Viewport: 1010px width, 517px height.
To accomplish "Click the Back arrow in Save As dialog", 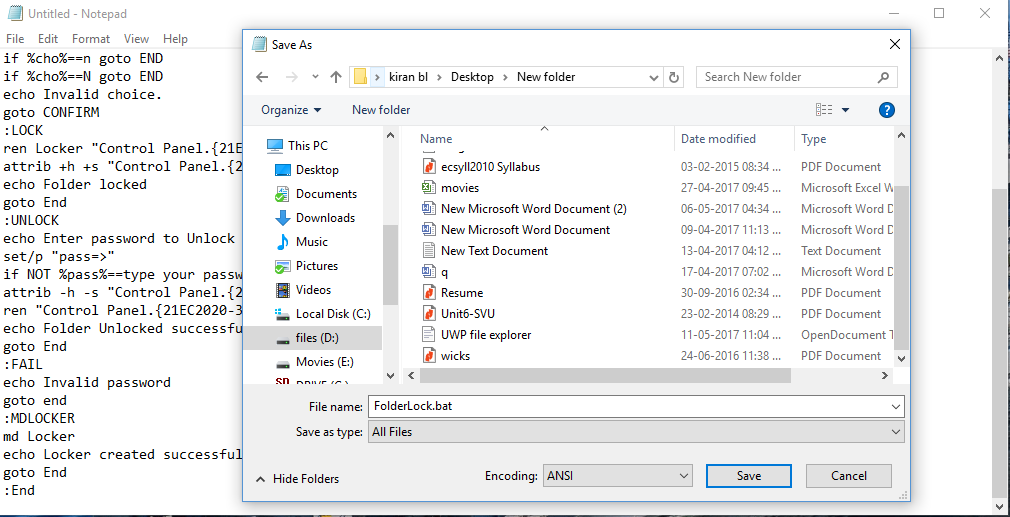I will [x=262, y=77].
